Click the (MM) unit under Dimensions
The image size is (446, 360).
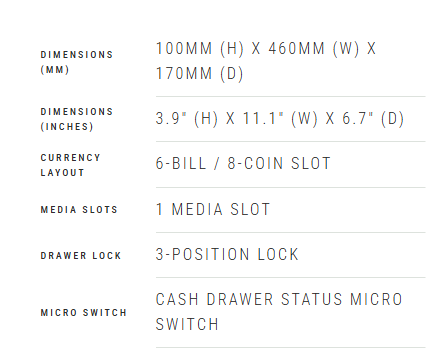[x=55, y=70]
